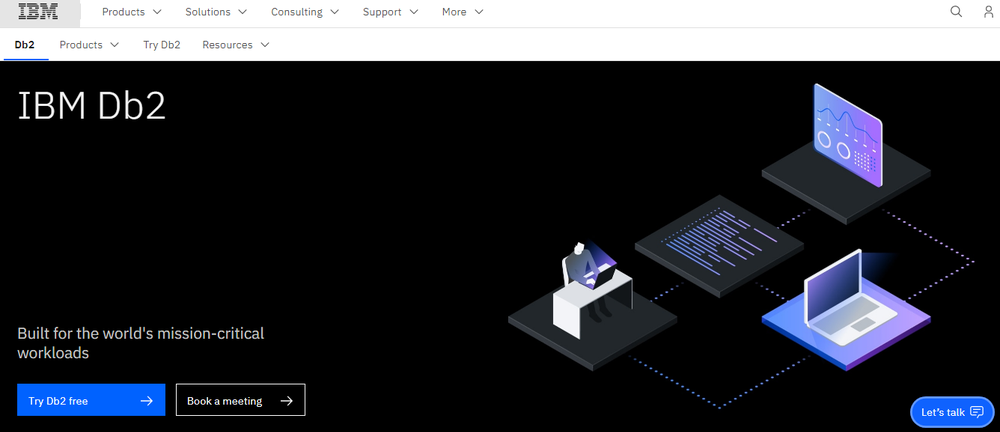
Task: Open the user profile icon
Action: [x=989, y=11]
